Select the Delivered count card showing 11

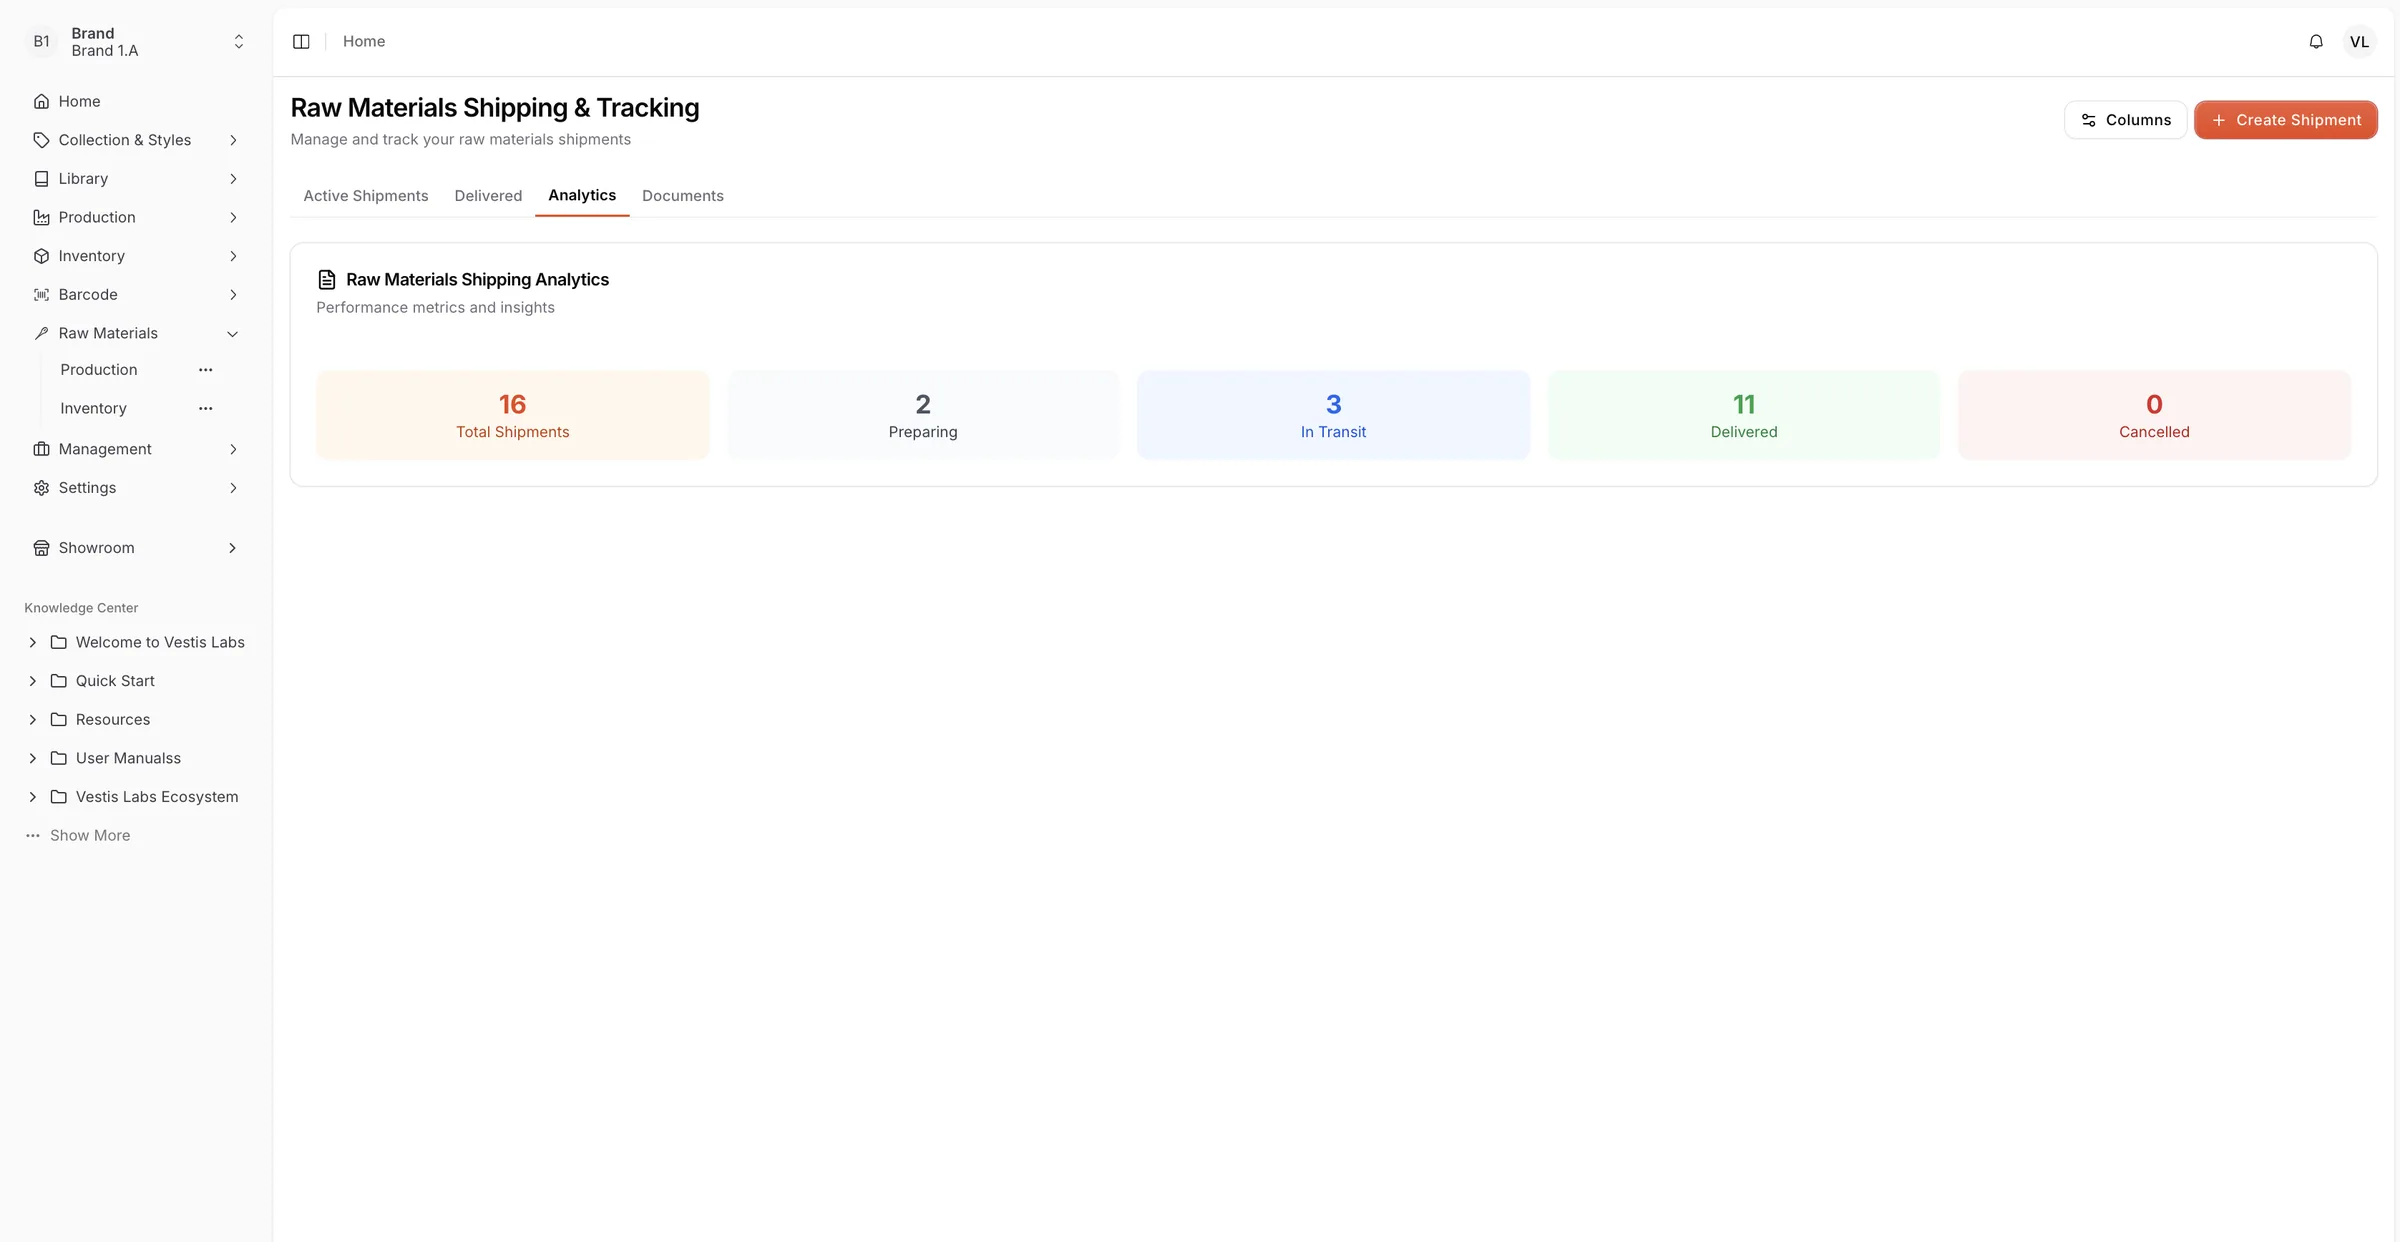click(1744, 415)
